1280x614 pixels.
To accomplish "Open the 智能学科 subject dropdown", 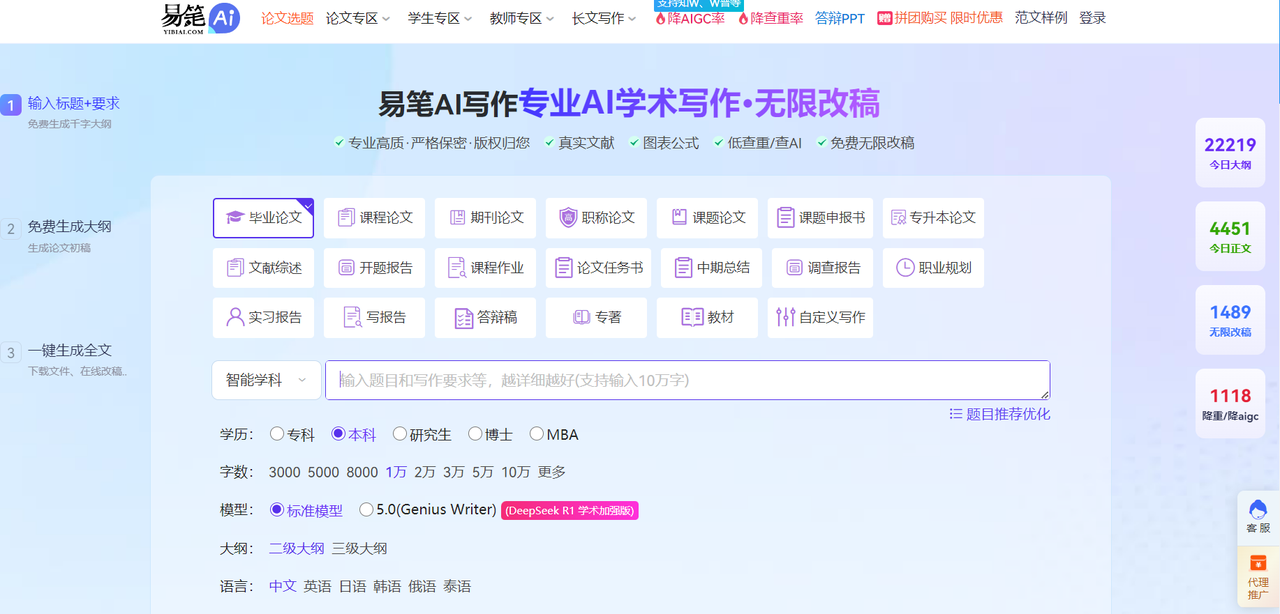I will point(266,380).
